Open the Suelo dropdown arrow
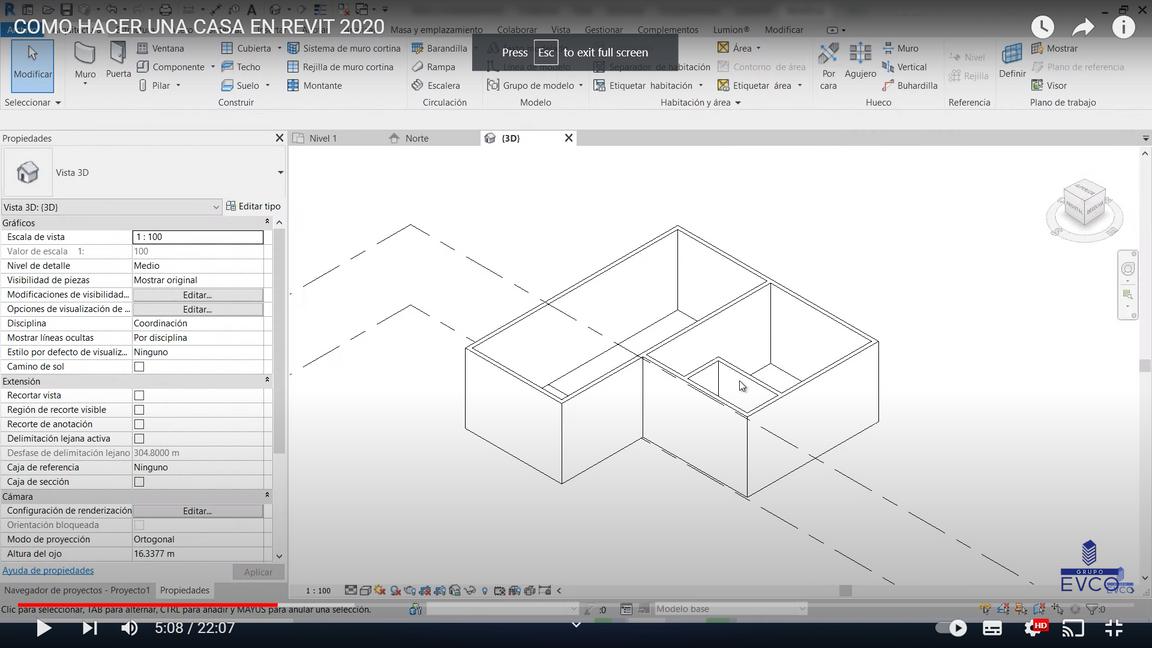The image size is (1152, 648). [x=267, y=85]
